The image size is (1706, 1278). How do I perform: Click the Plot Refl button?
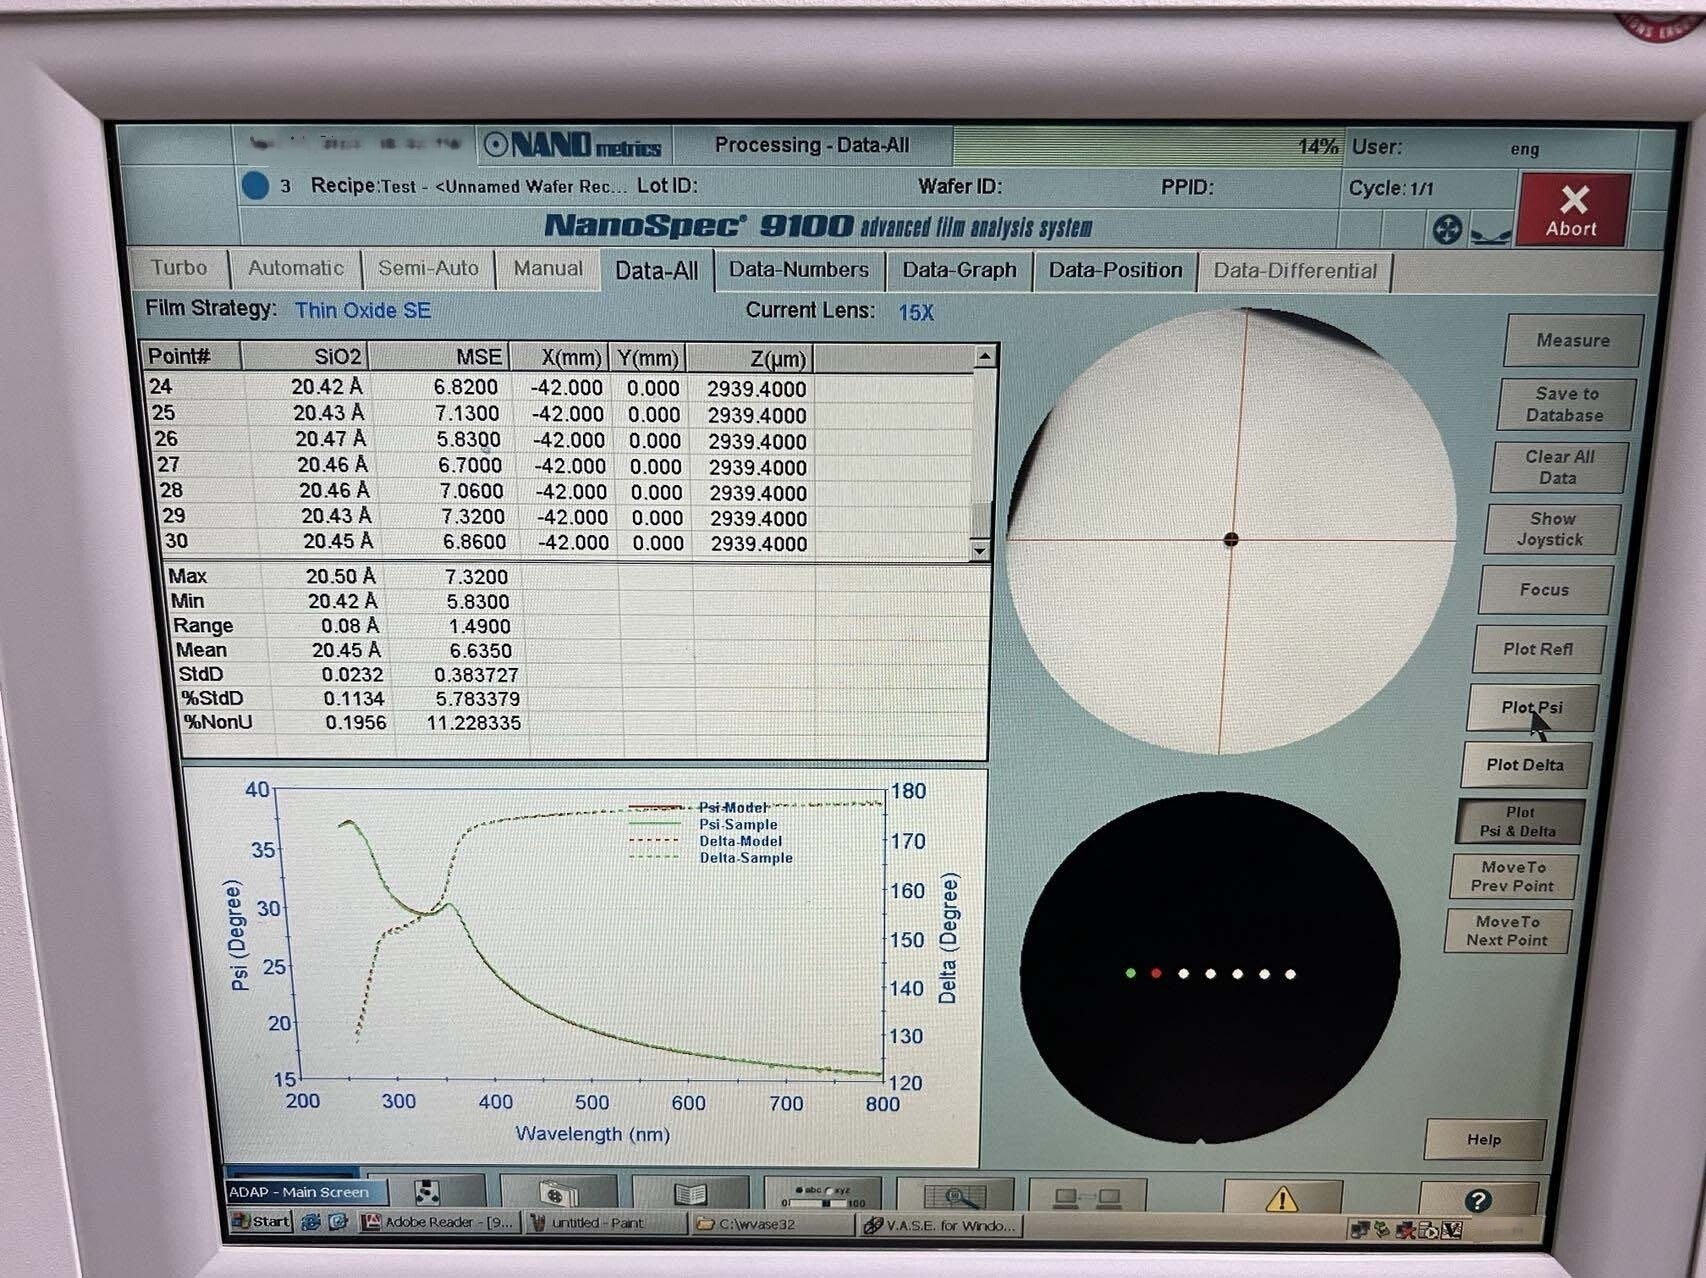click(1538, 649)
